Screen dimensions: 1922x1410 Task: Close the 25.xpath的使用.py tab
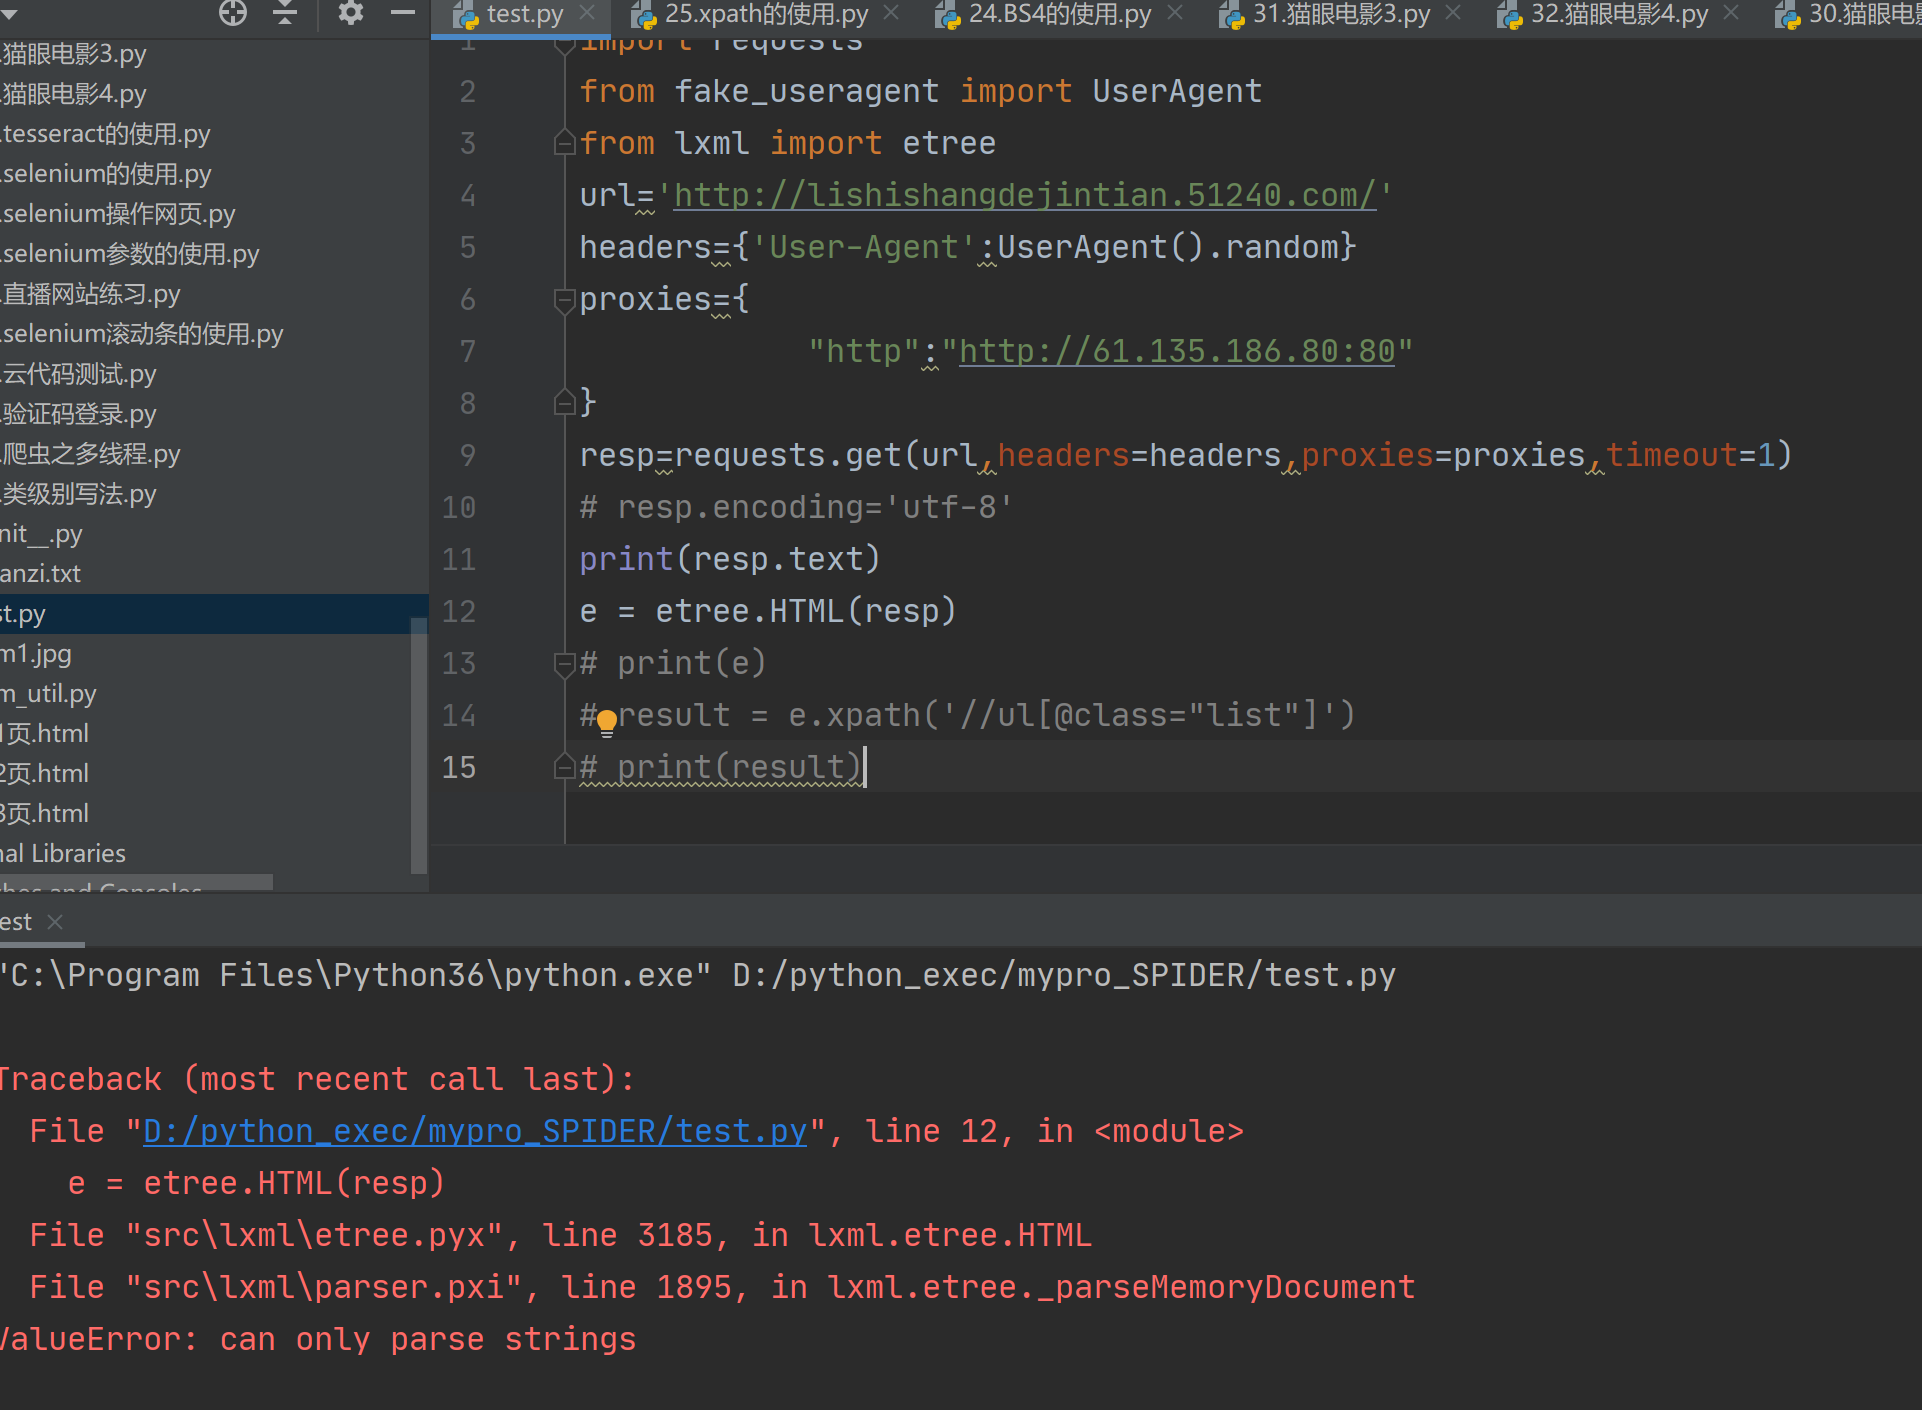(892, 13)
